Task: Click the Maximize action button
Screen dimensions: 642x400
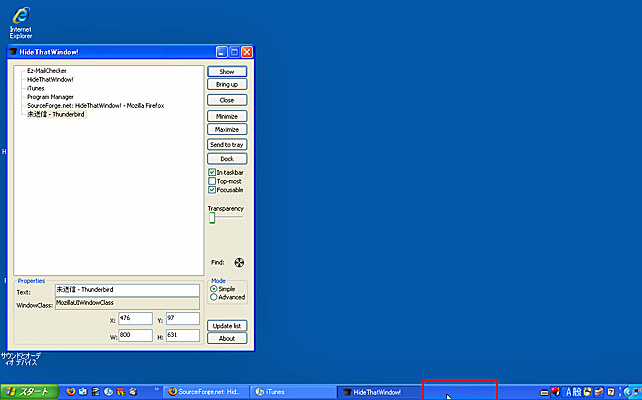Action: [x=227, y=129]
